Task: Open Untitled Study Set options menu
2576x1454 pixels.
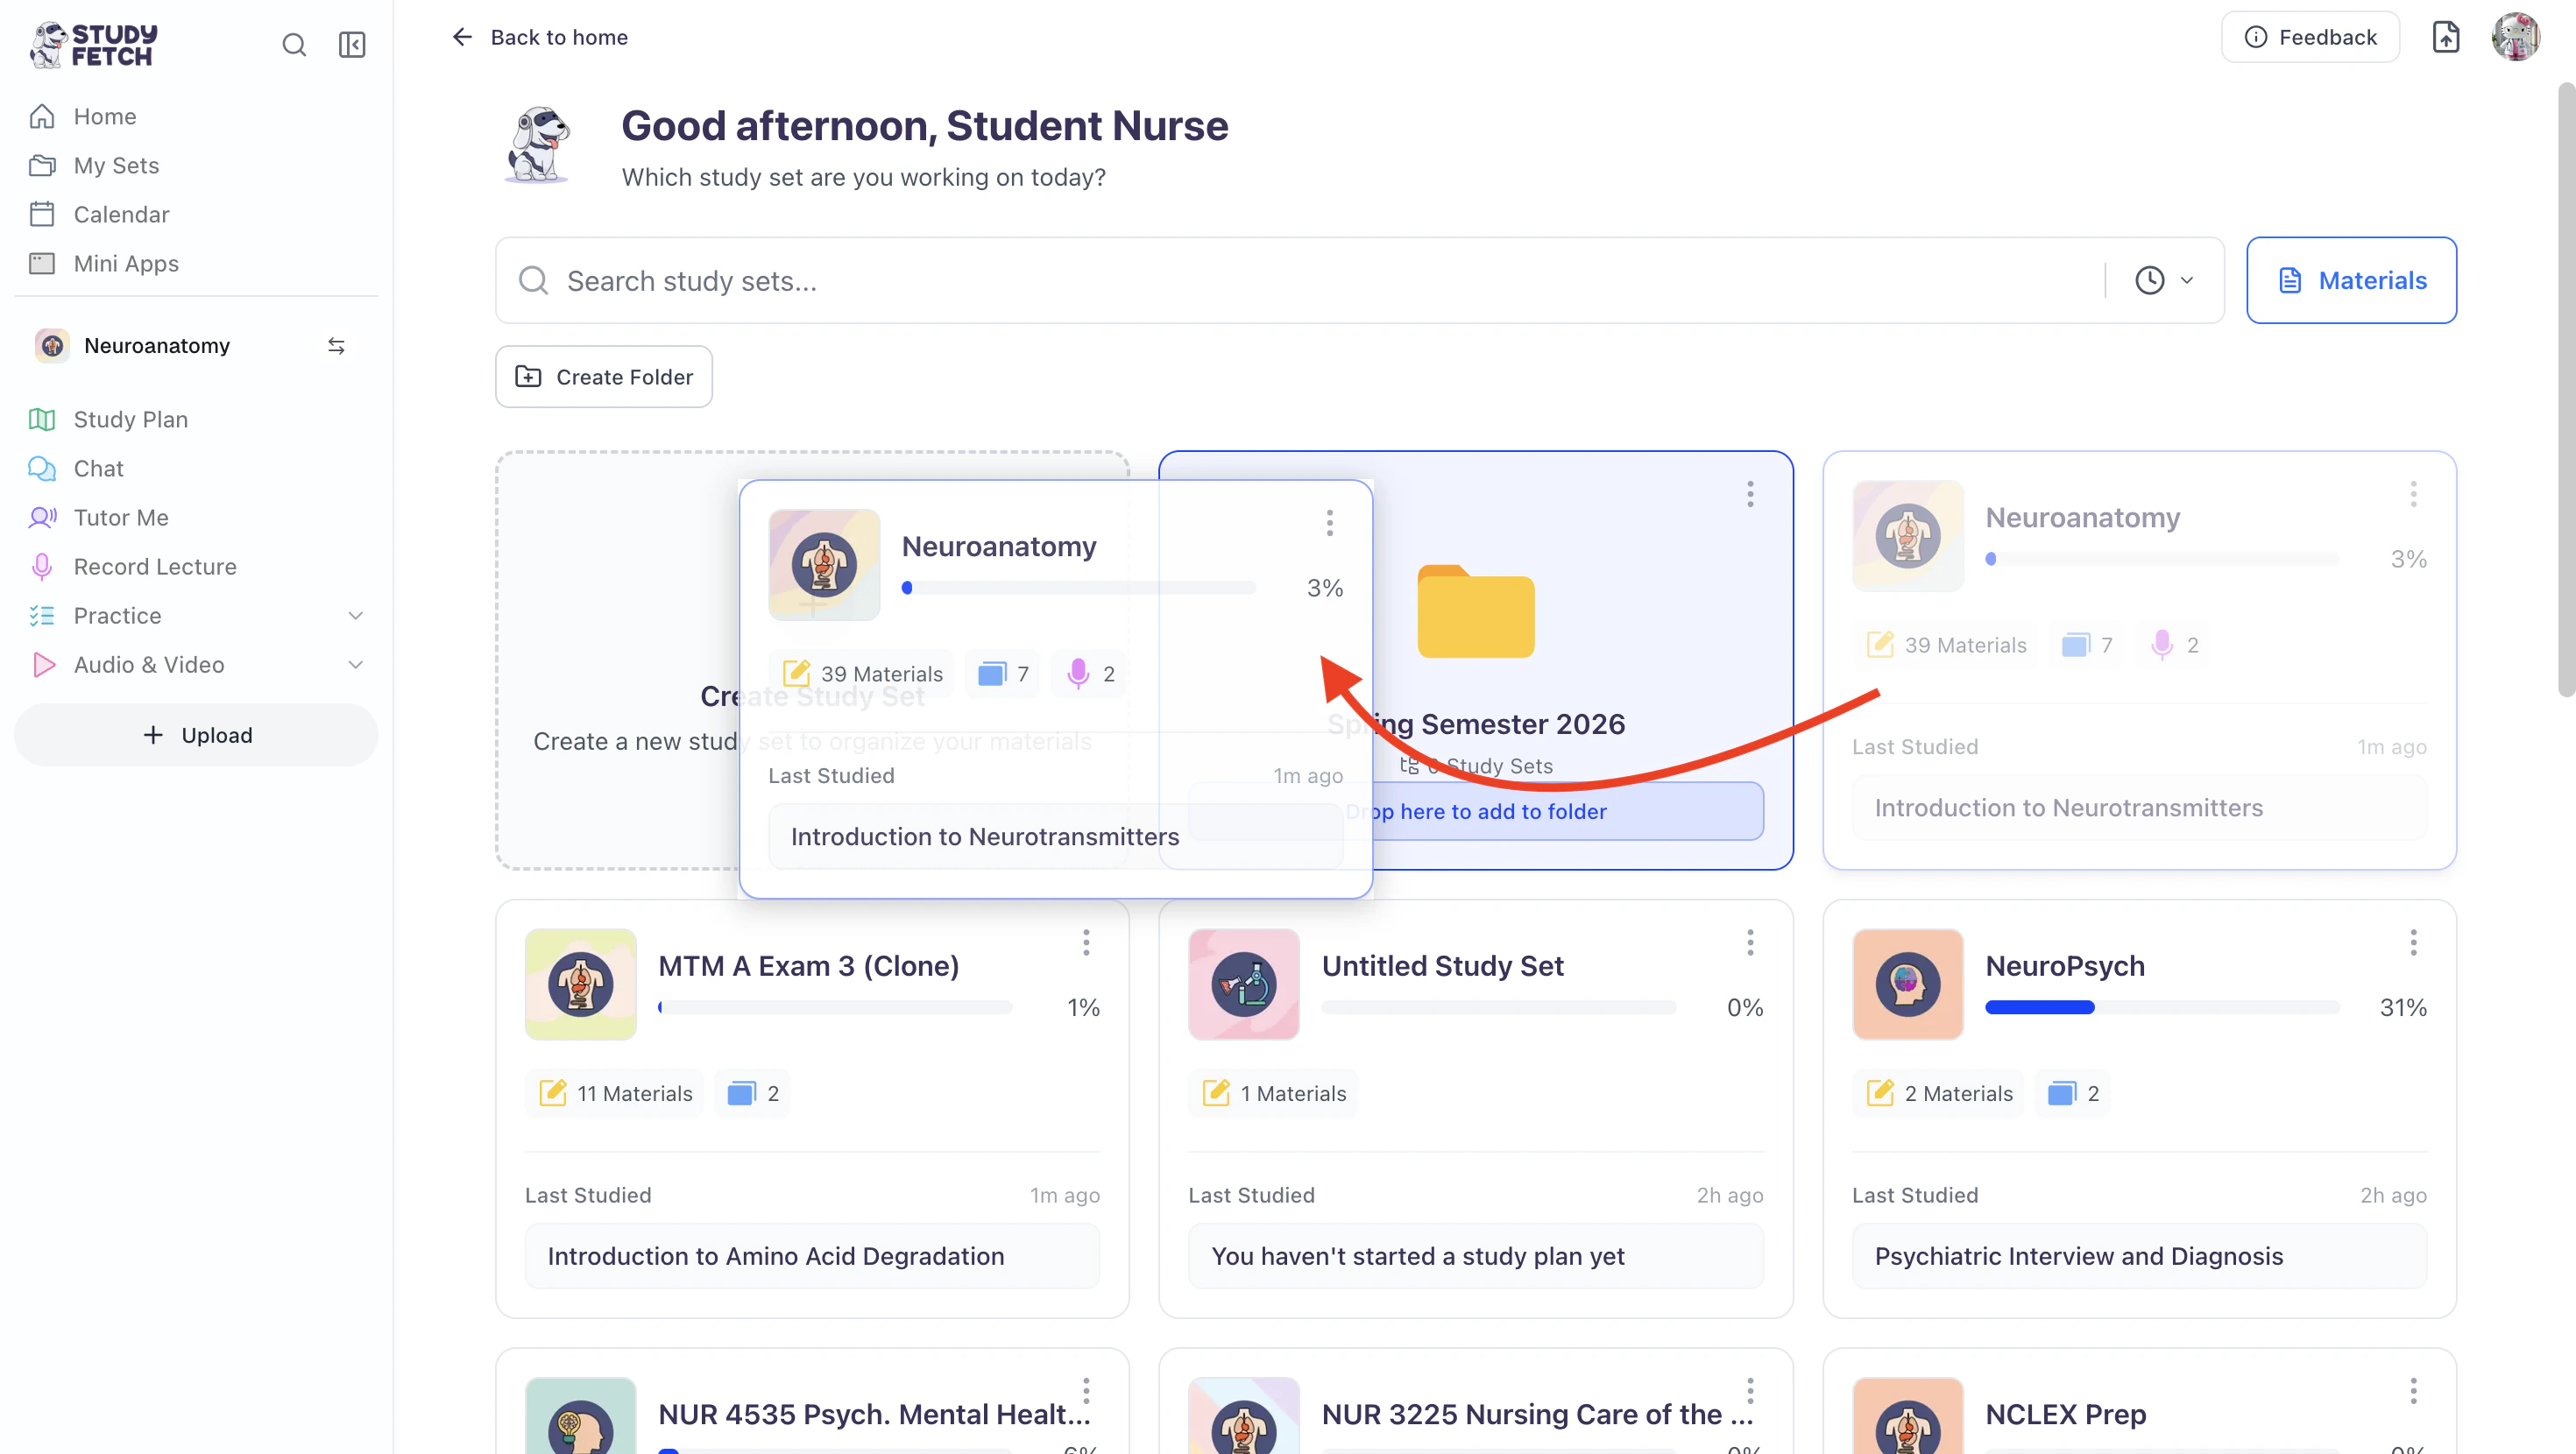Action: point(1750,943)
